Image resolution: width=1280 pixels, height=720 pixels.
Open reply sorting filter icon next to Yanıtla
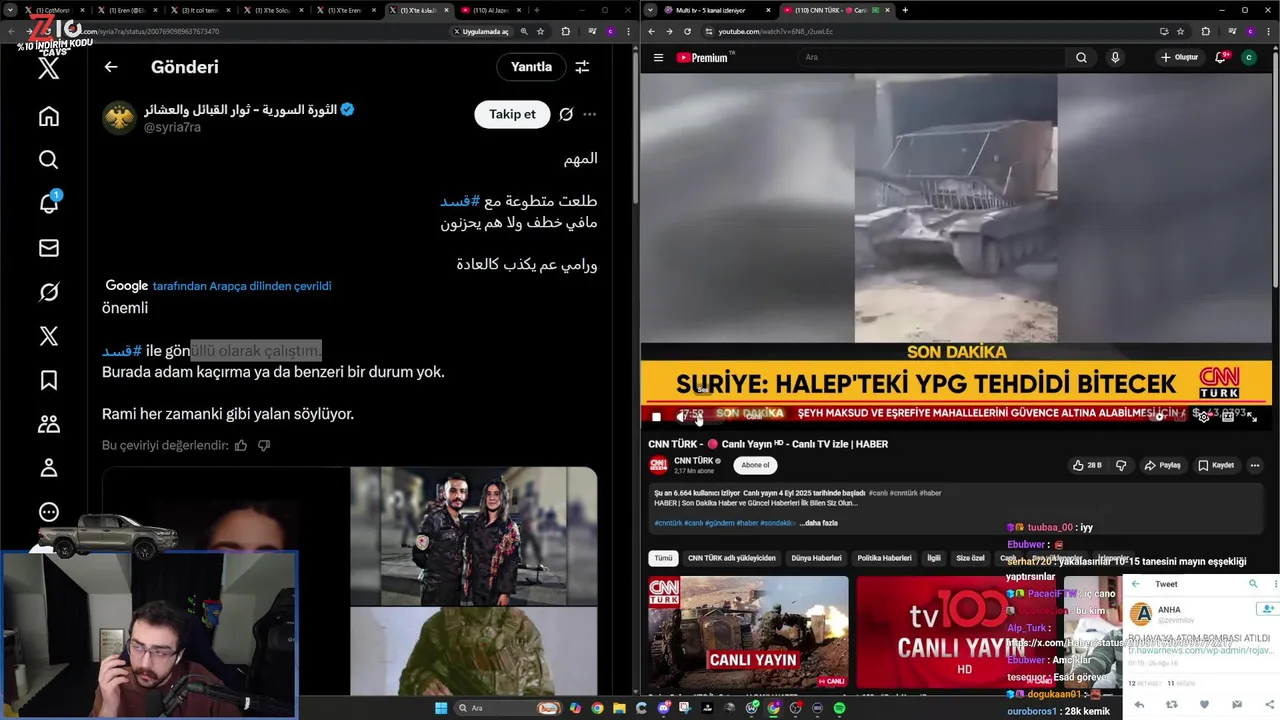pyautogui.click(x=582, y=67)
